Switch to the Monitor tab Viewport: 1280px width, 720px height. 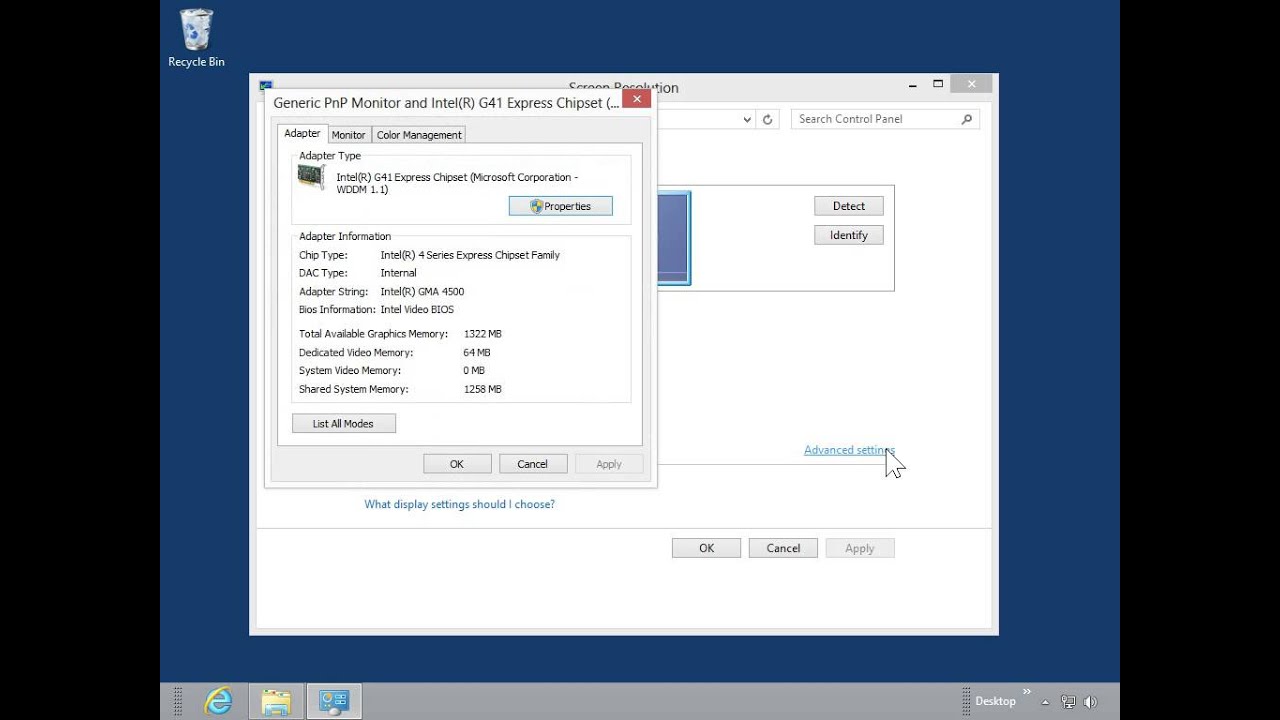point(348,135)
